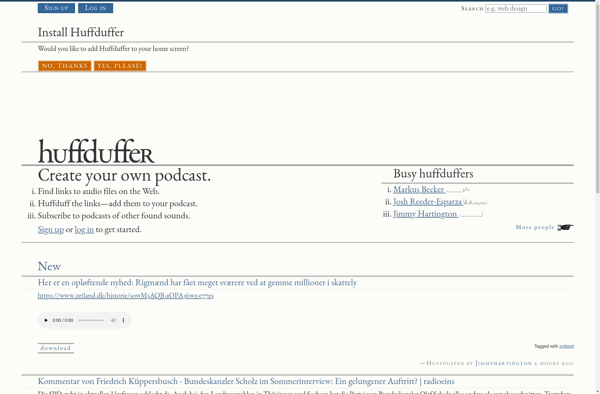Click Markus Becker's activity sparkline
Viewport: 600px width, 394px height.
coord(458,190)
